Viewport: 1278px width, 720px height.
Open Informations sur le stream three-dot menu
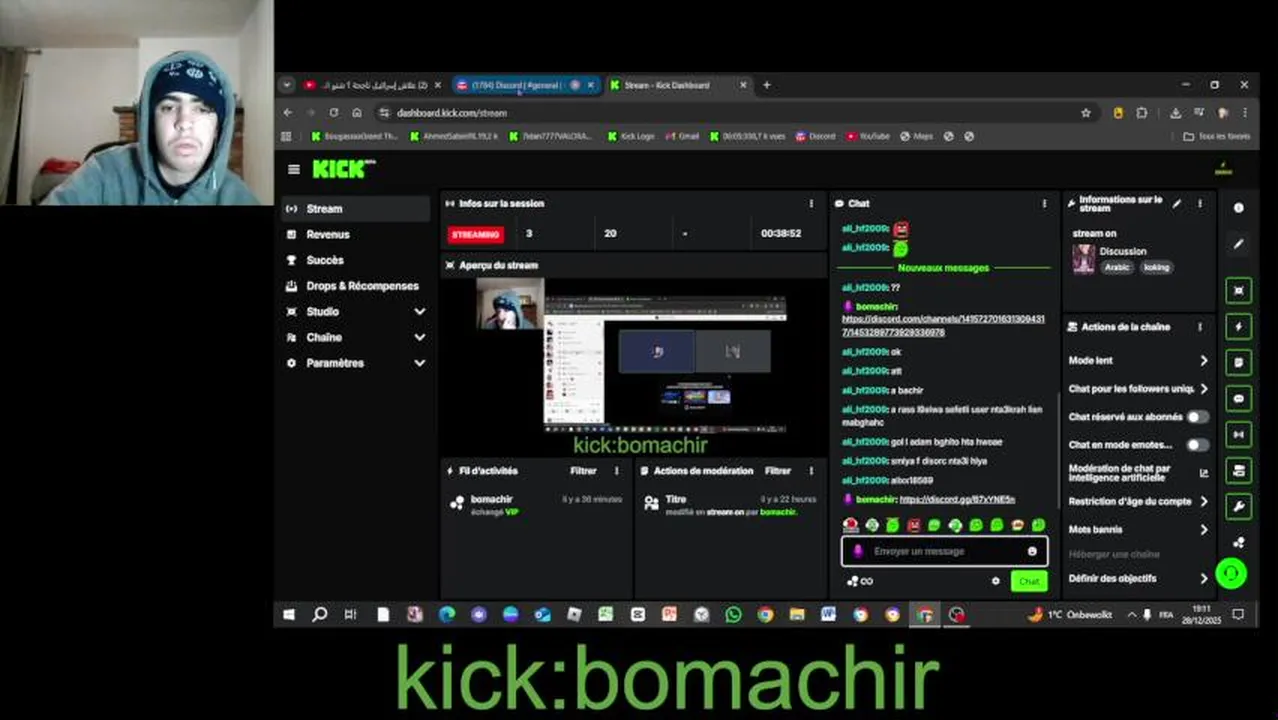tap(1200, 204)
